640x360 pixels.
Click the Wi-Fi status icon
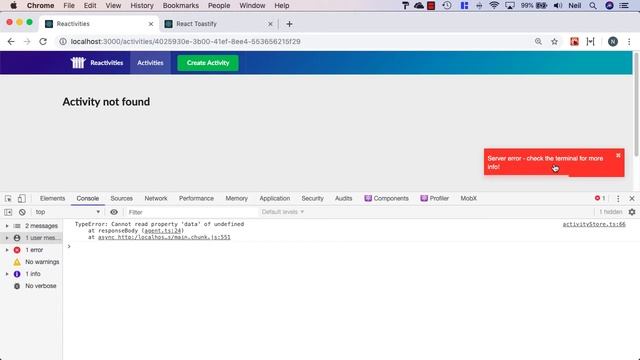tap(494, 6)
